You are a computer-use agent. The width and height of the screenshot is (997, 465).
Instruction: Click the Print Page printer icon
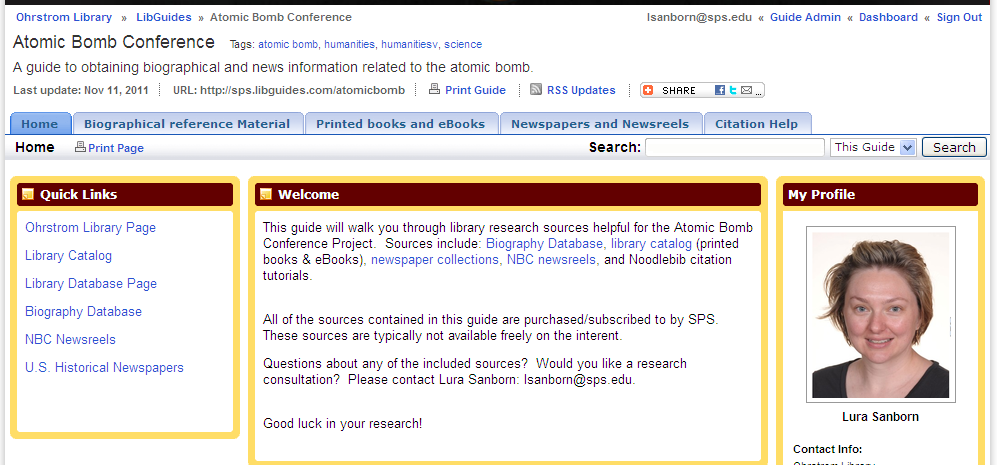coord(81,148)
